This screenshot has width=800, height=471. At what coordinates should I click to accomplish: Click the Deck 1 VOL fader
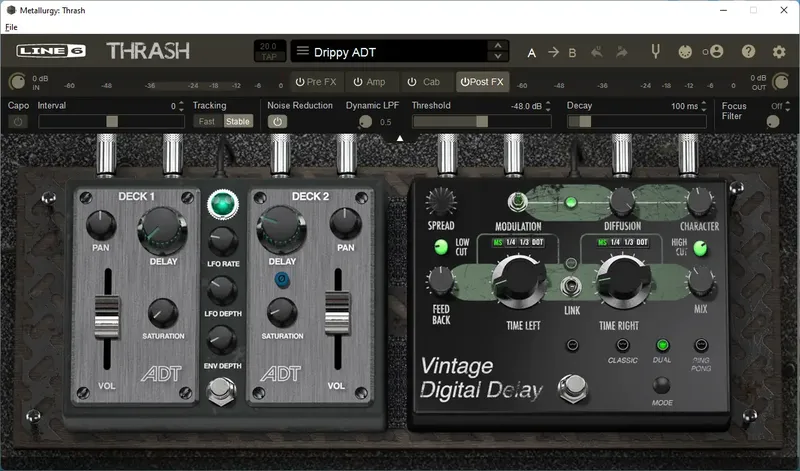(x=107, y=318)
